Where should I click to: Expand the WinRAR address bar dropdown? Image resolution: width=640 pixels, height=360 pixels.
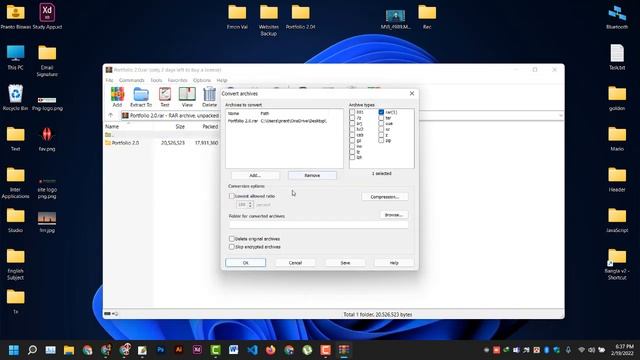pyautogui.click(x=560, y=116)
